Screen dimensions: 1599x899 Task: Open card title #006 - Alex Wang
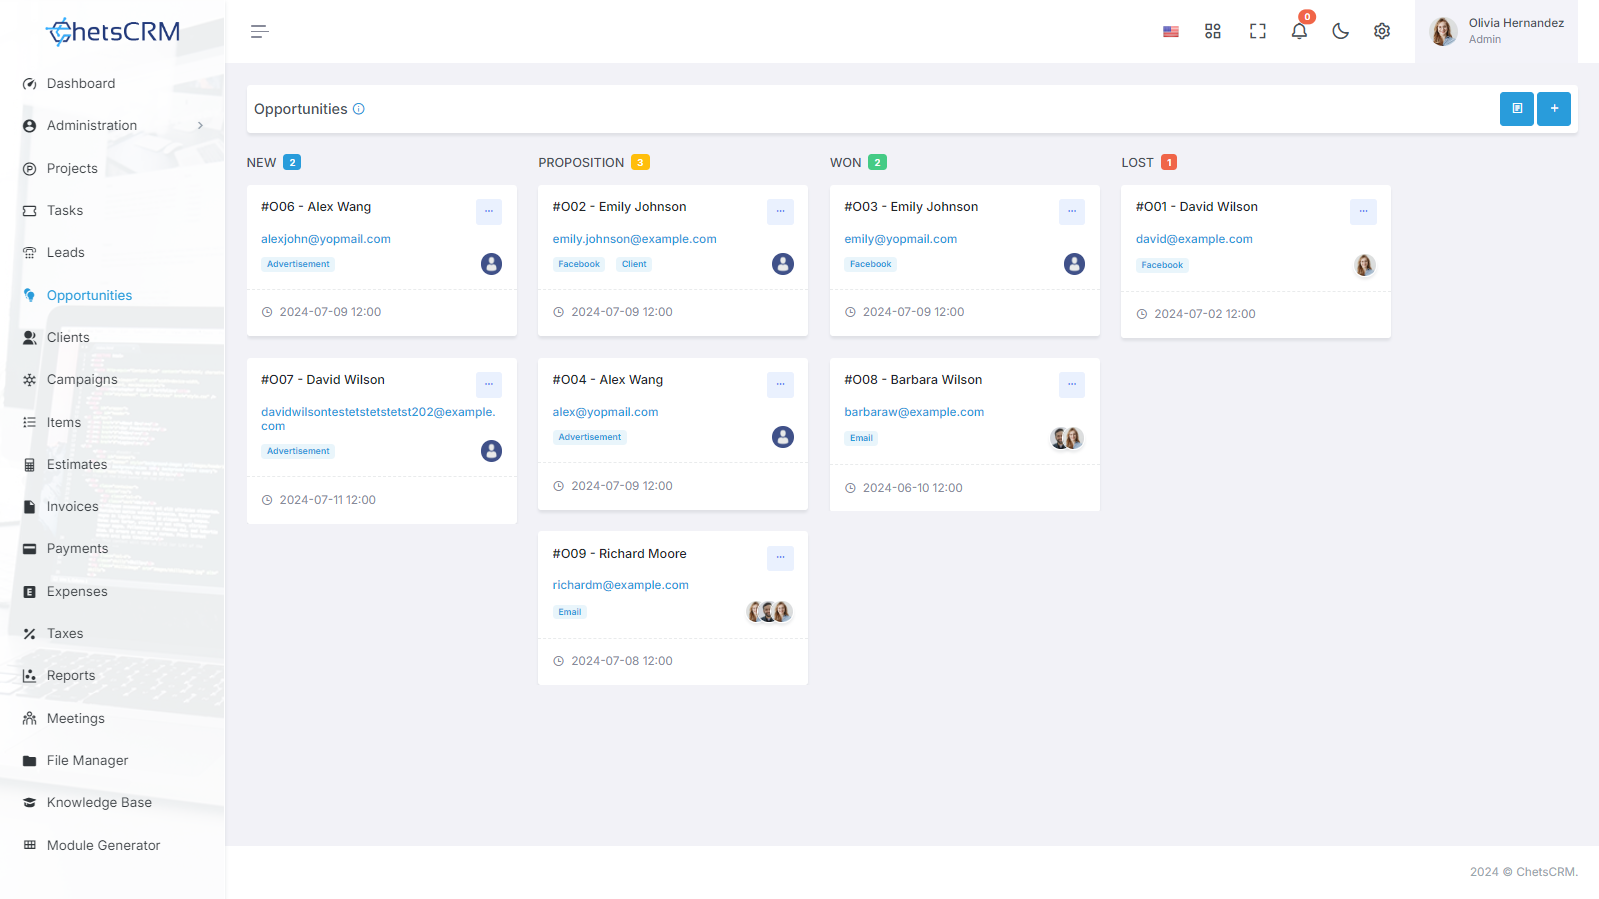click(316, 207)
